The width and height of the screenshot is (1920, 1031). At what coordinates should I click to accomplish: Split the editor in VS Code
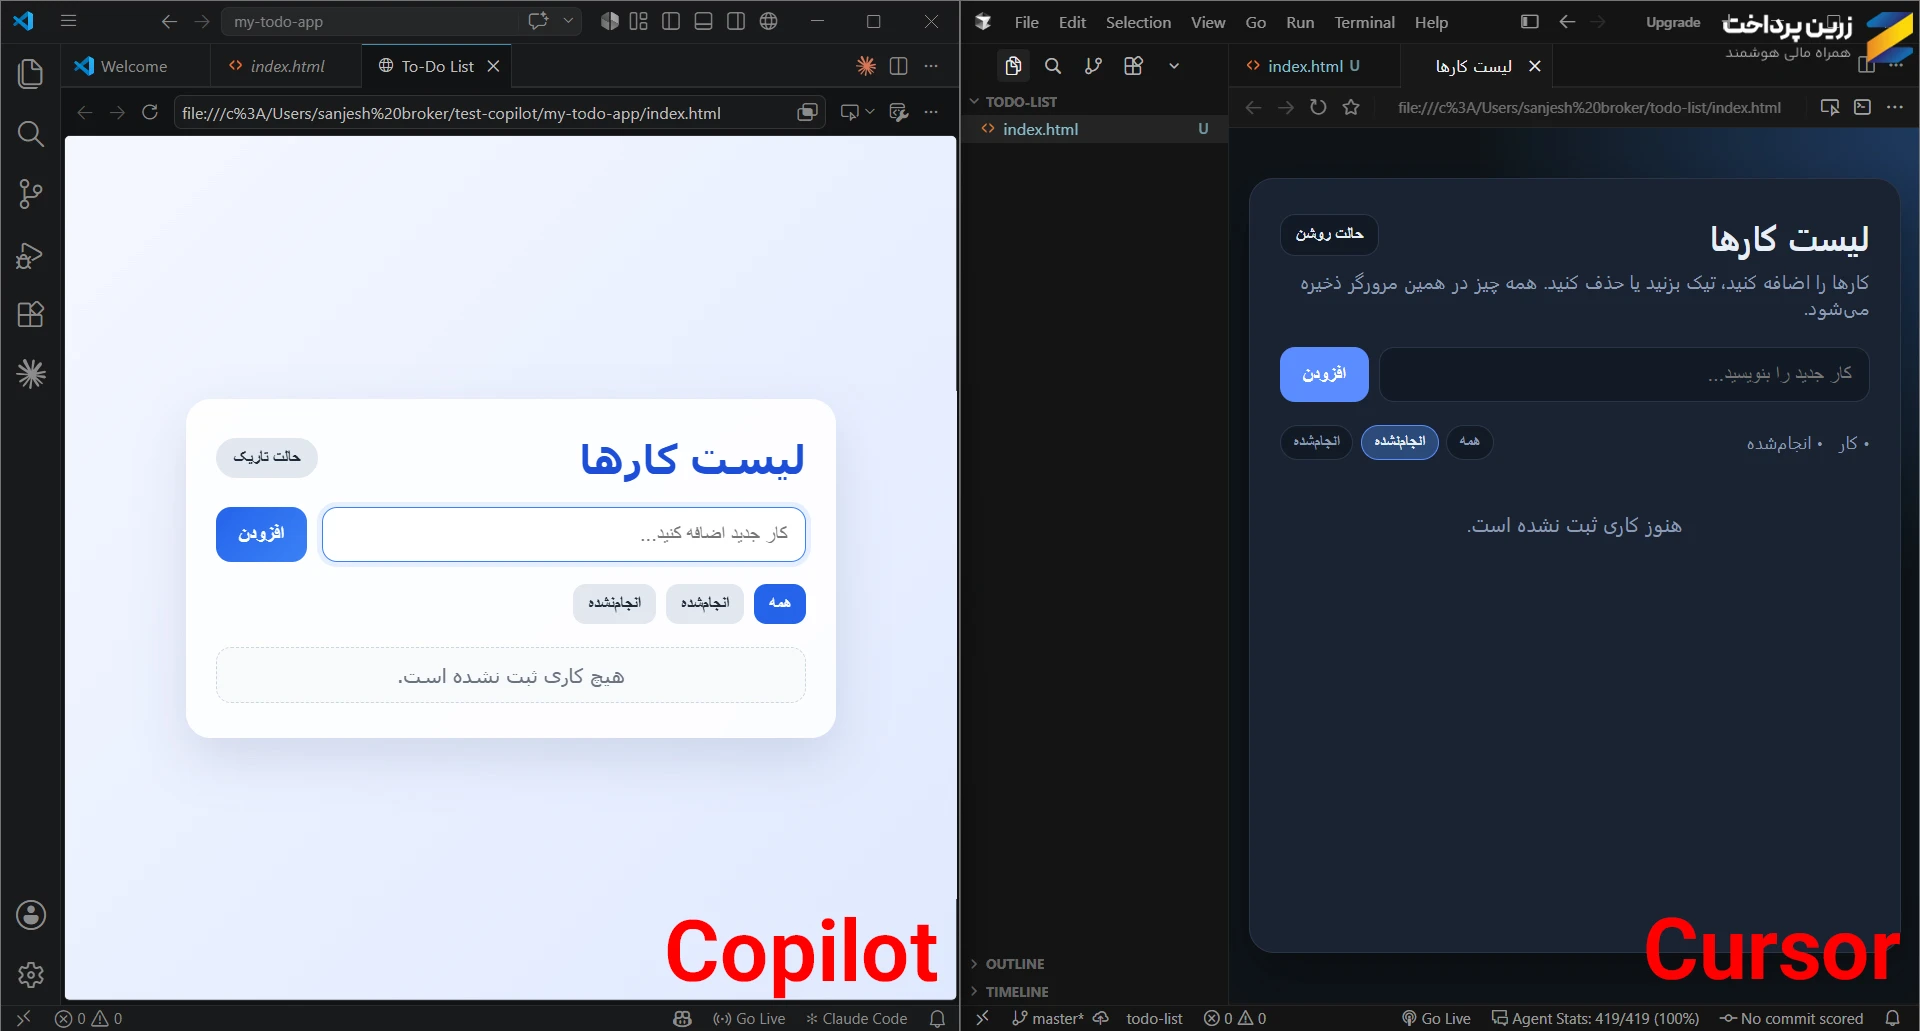pos(898,66)
